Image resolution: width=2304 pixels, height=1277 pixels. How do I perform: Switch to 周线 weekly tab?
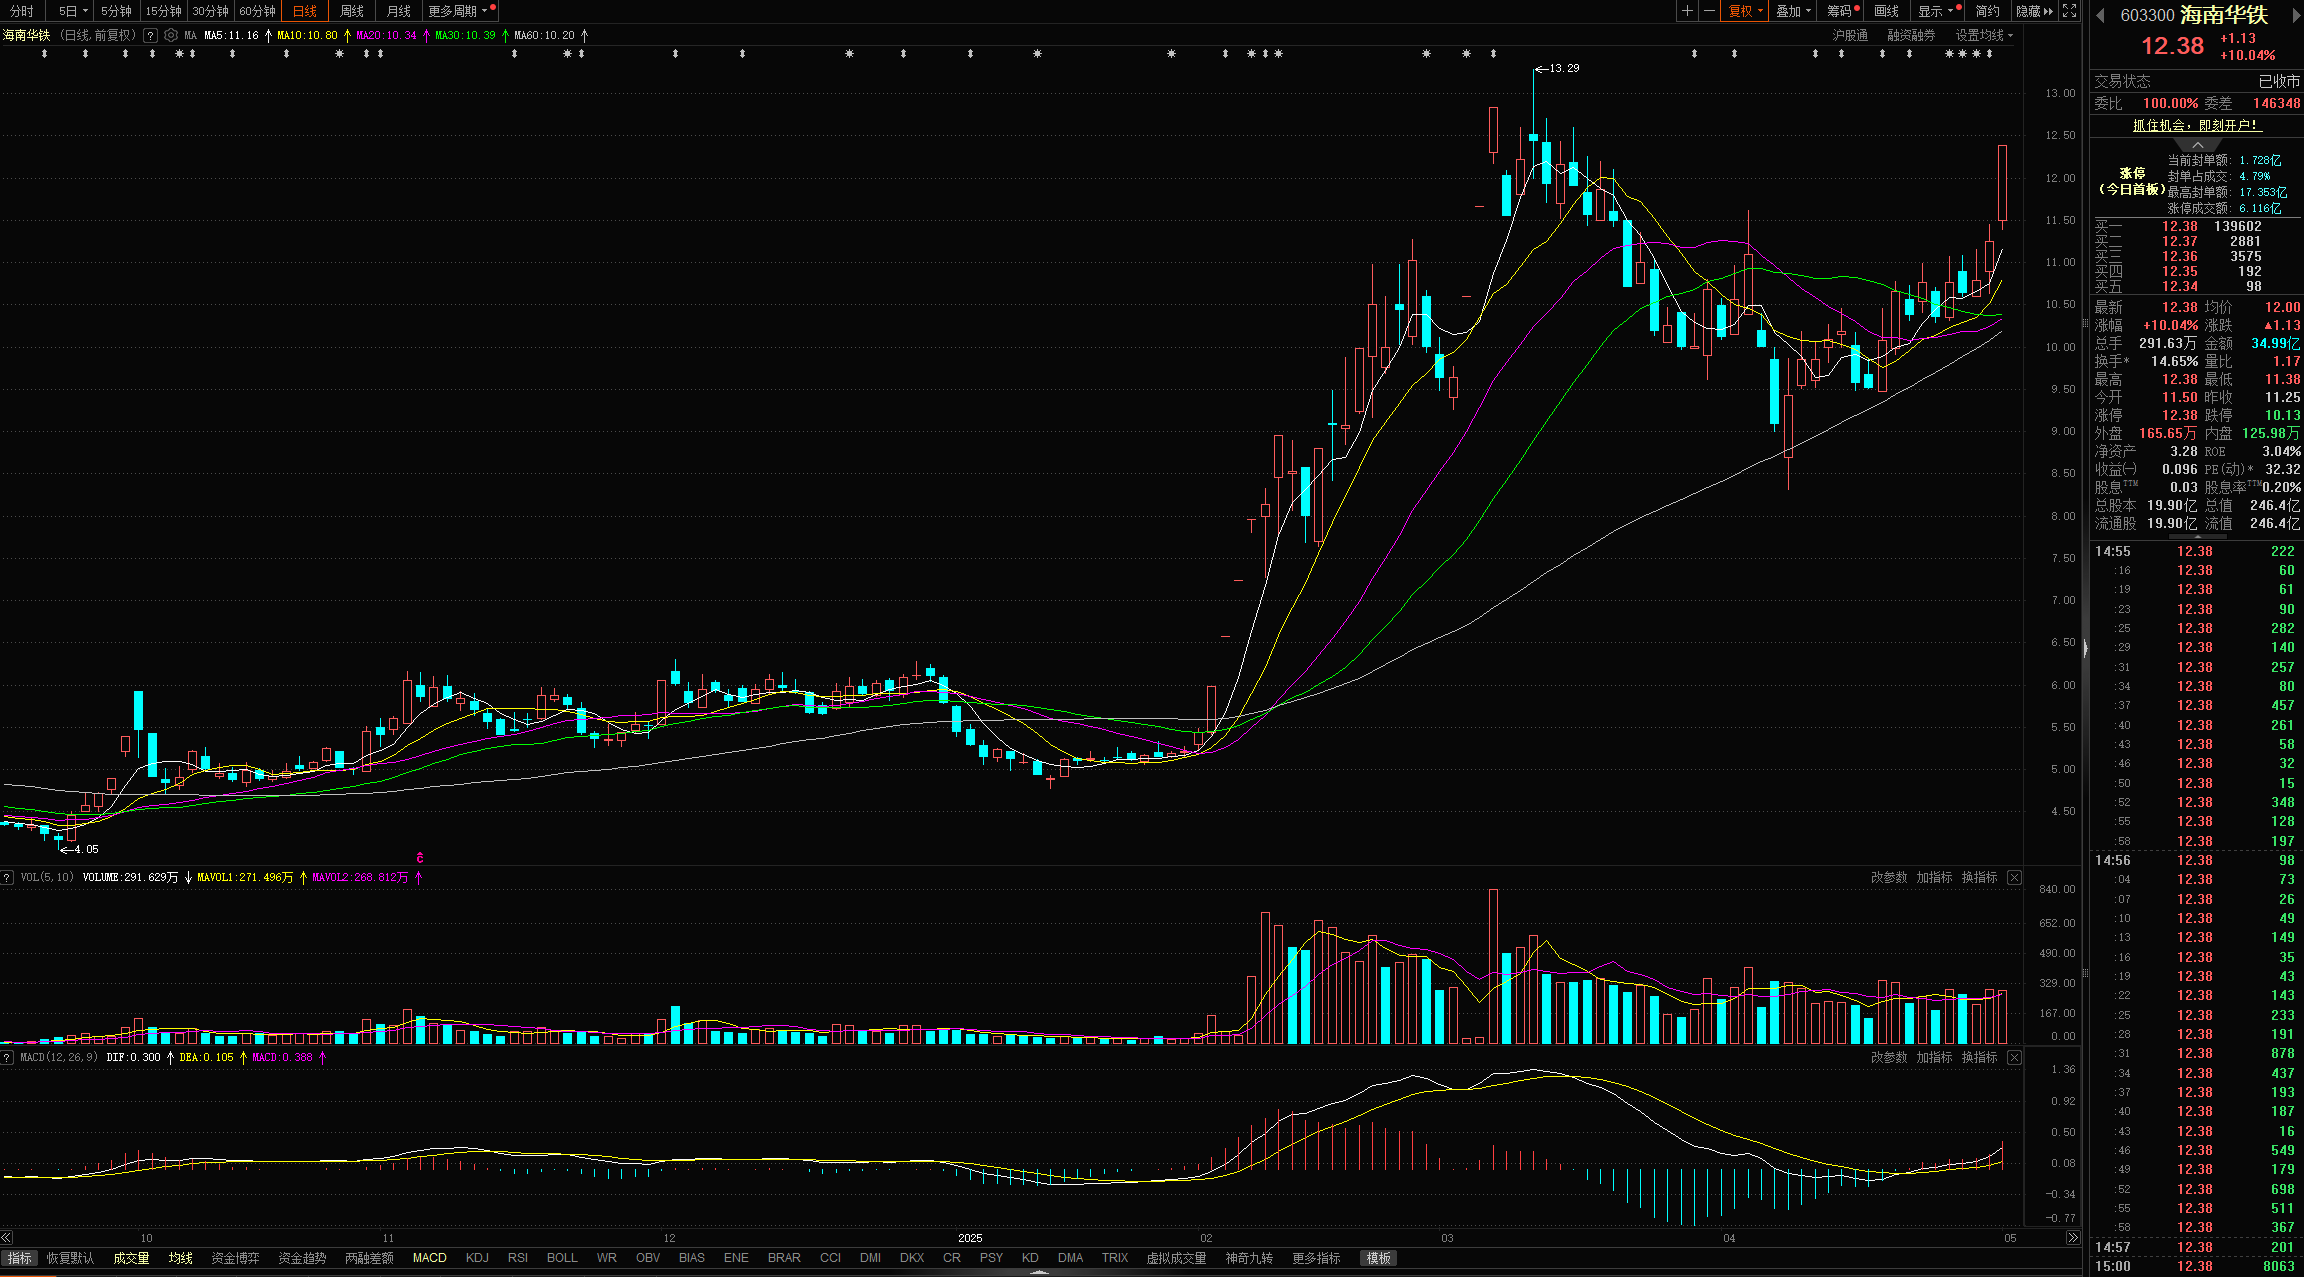tap(352, 11)
